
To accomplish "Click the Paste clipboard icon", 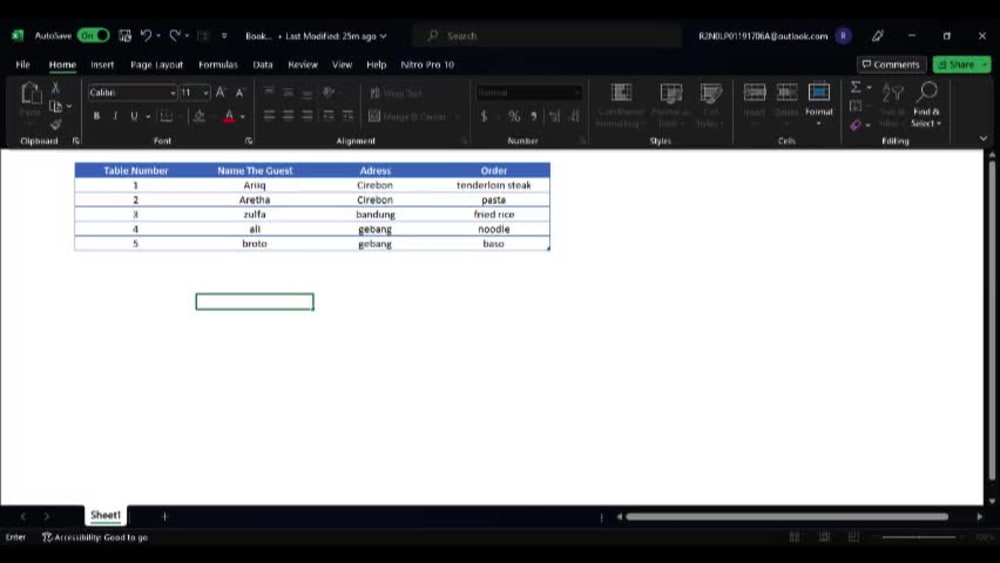I will point(30,94).
